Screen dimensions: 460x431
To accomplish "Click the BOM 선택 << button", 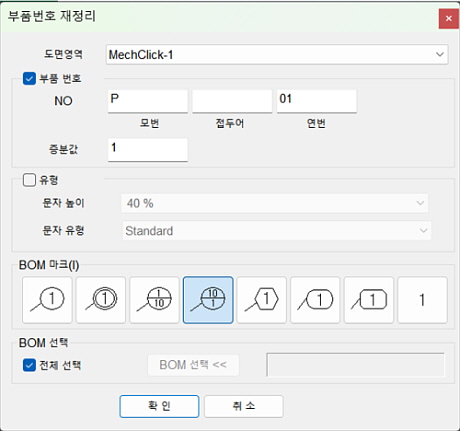I will pyautogui.click(x=193, y=365).
